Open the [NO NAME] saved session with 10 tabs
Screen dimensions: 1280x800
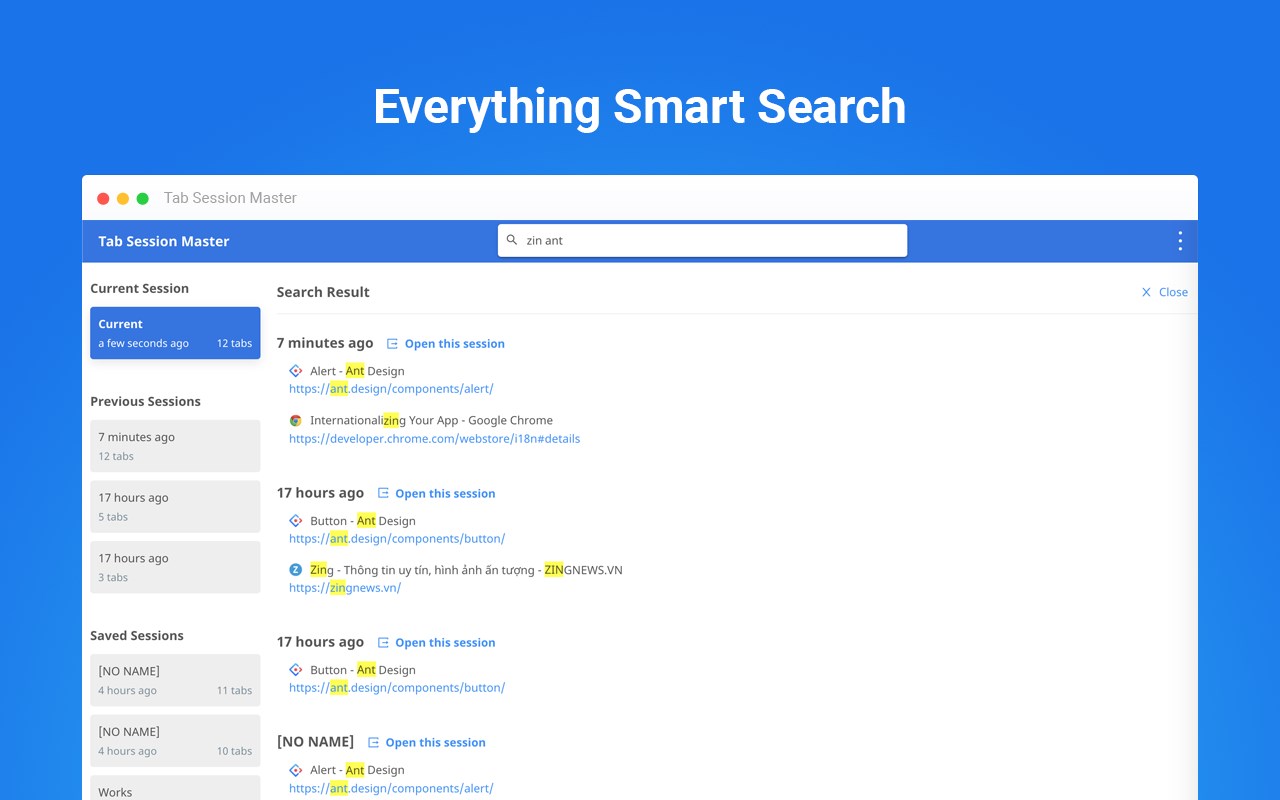point(175,741)
